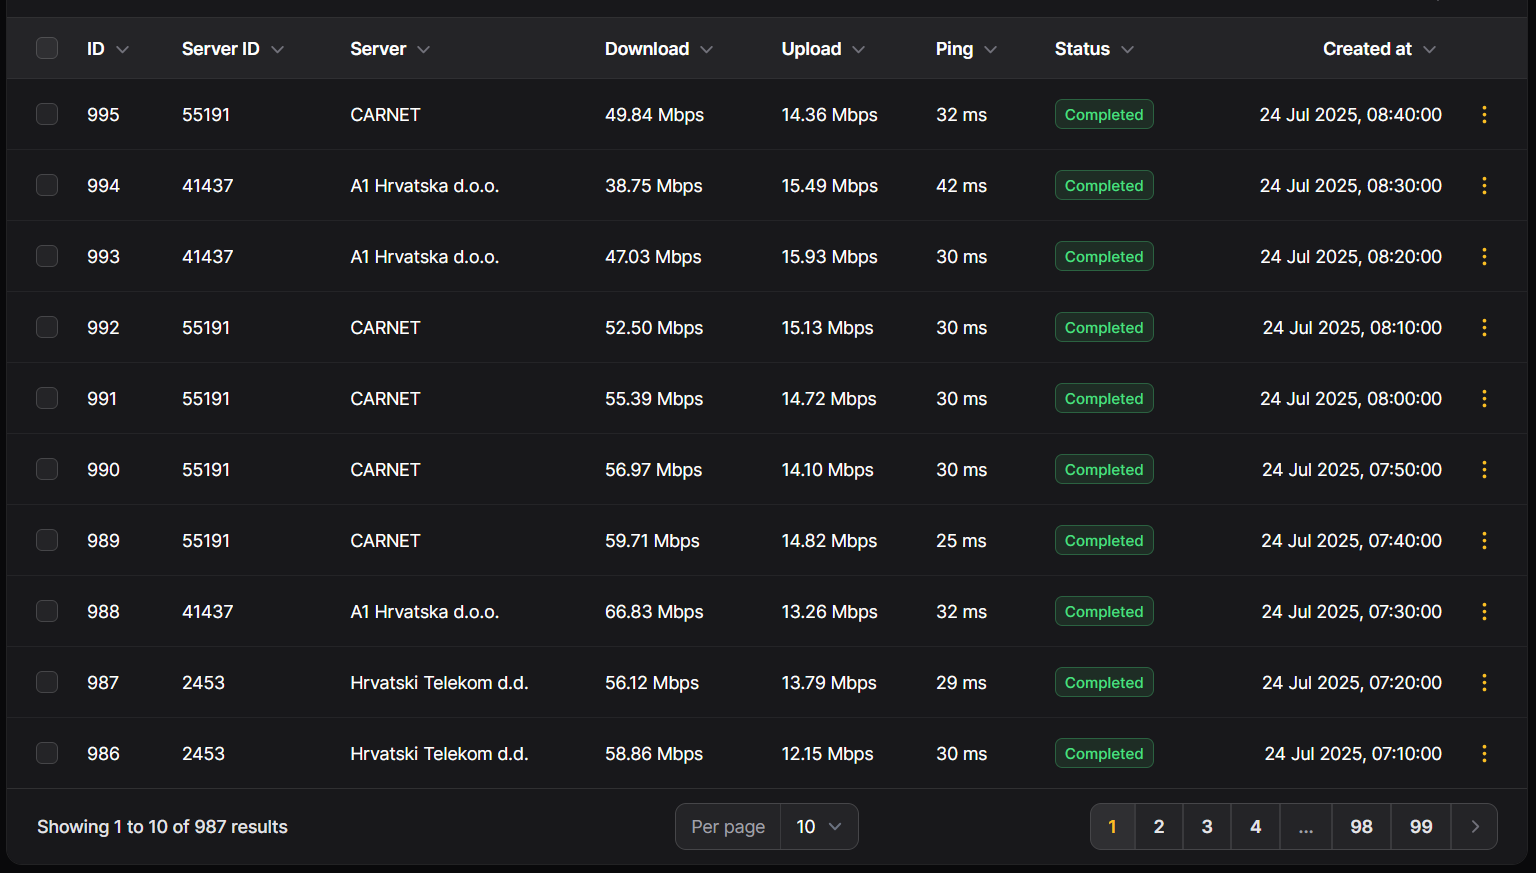Select the checkbox for row 989

tap(47, 540)
